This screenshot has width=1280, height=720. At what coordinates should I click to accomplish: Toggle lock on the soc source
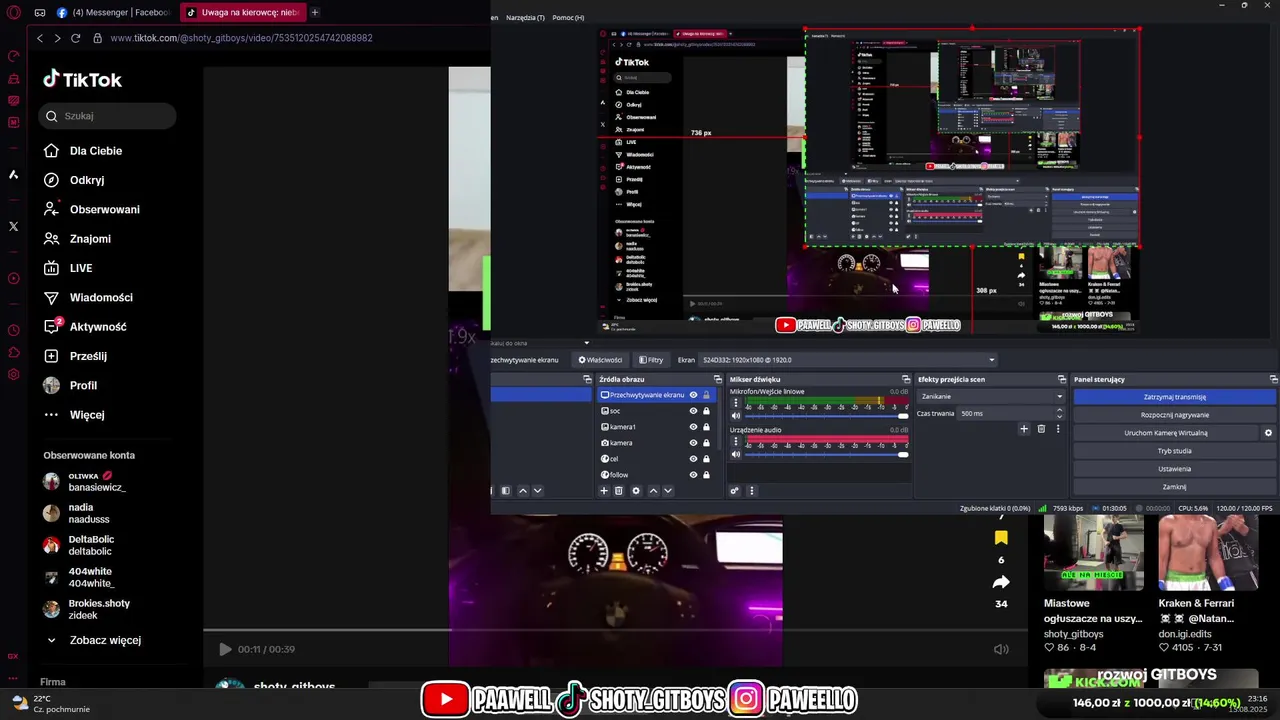pos(706,411)
